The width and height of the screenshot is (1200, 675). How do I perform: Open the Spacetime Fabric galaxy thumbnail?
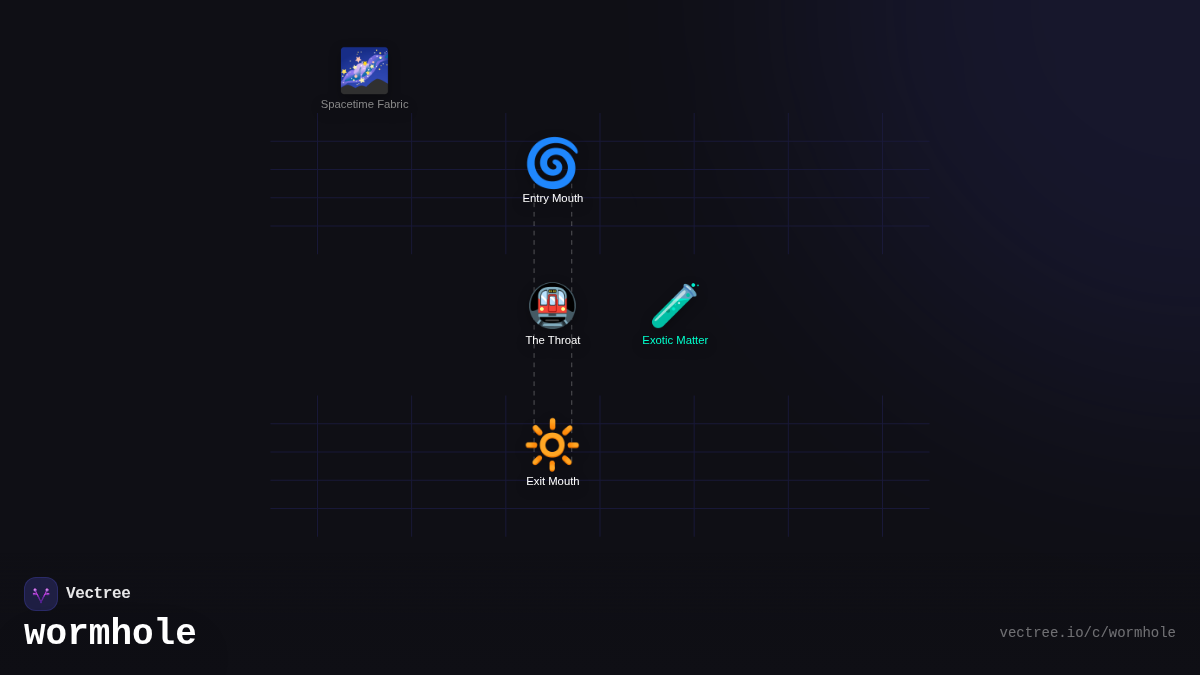pos(364,71)
